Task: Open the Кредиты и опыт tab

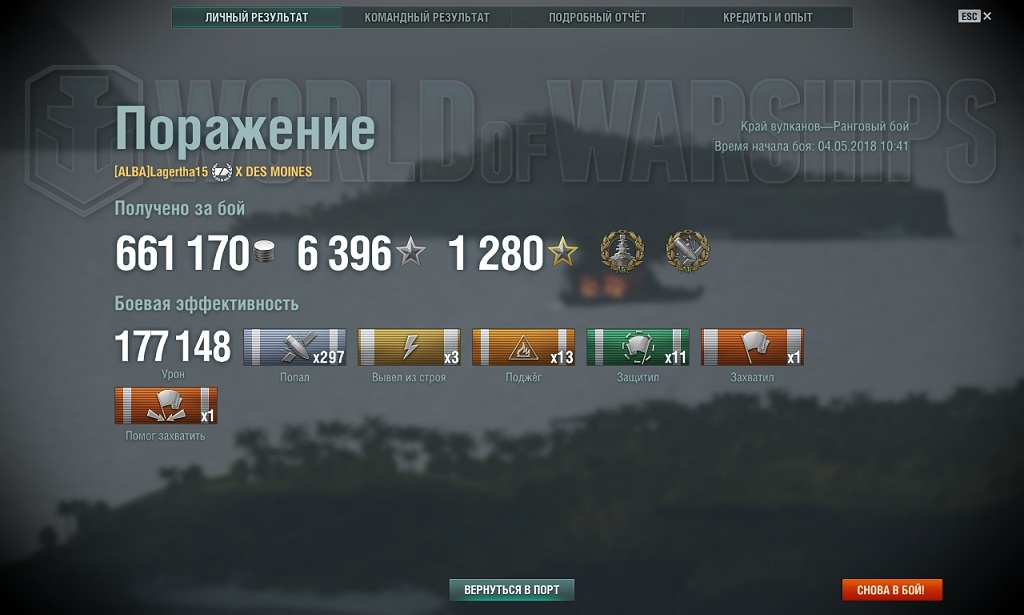Action: pos(767,18)
